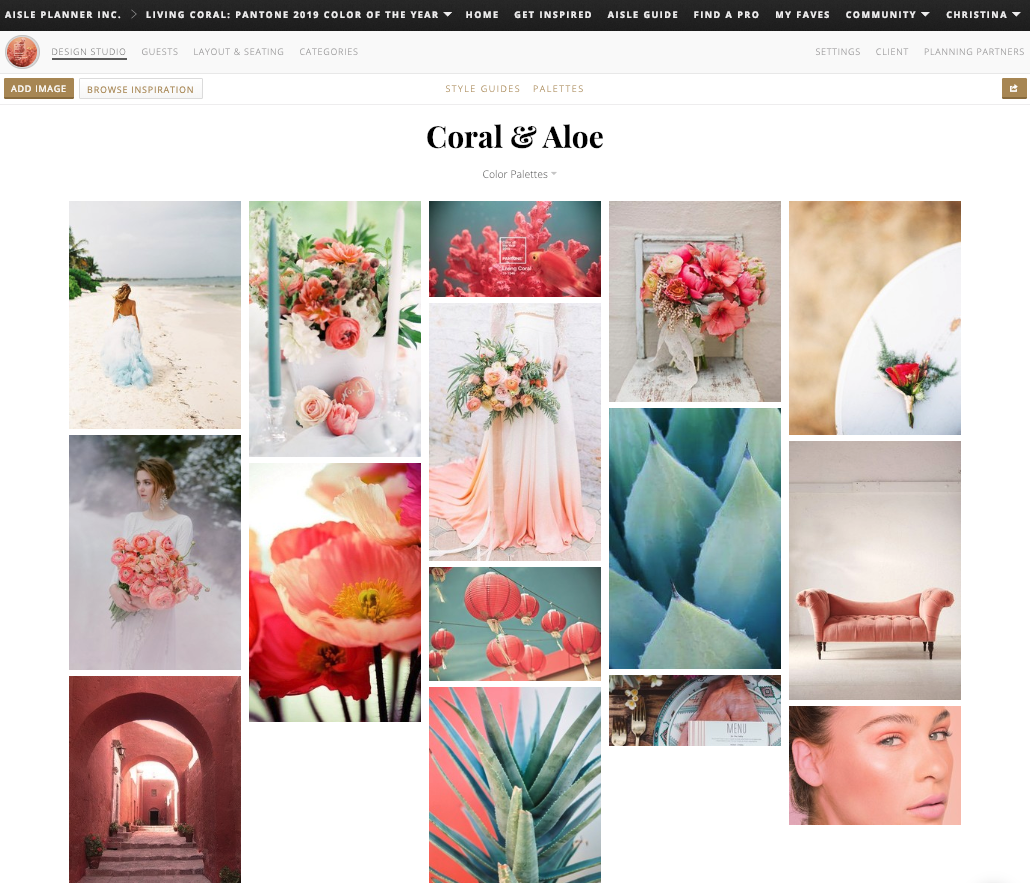
Task: Click the Add Image button
Action: click(38, 88)
